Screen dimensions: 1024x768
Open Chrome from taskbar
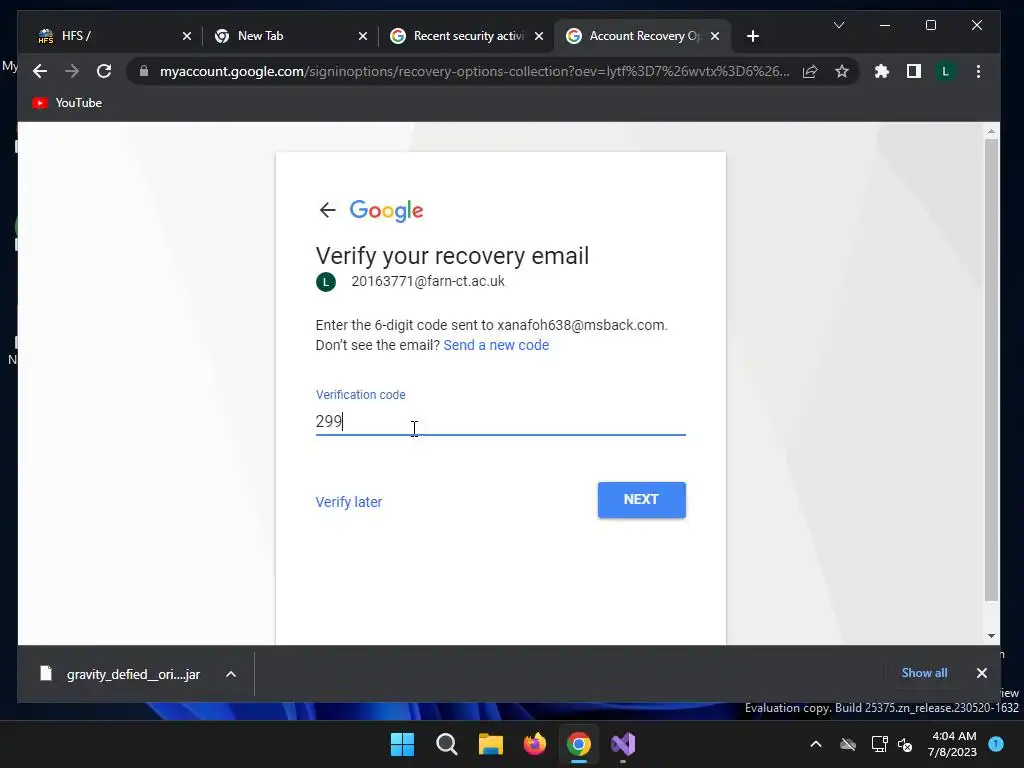(x=579, y=744)
